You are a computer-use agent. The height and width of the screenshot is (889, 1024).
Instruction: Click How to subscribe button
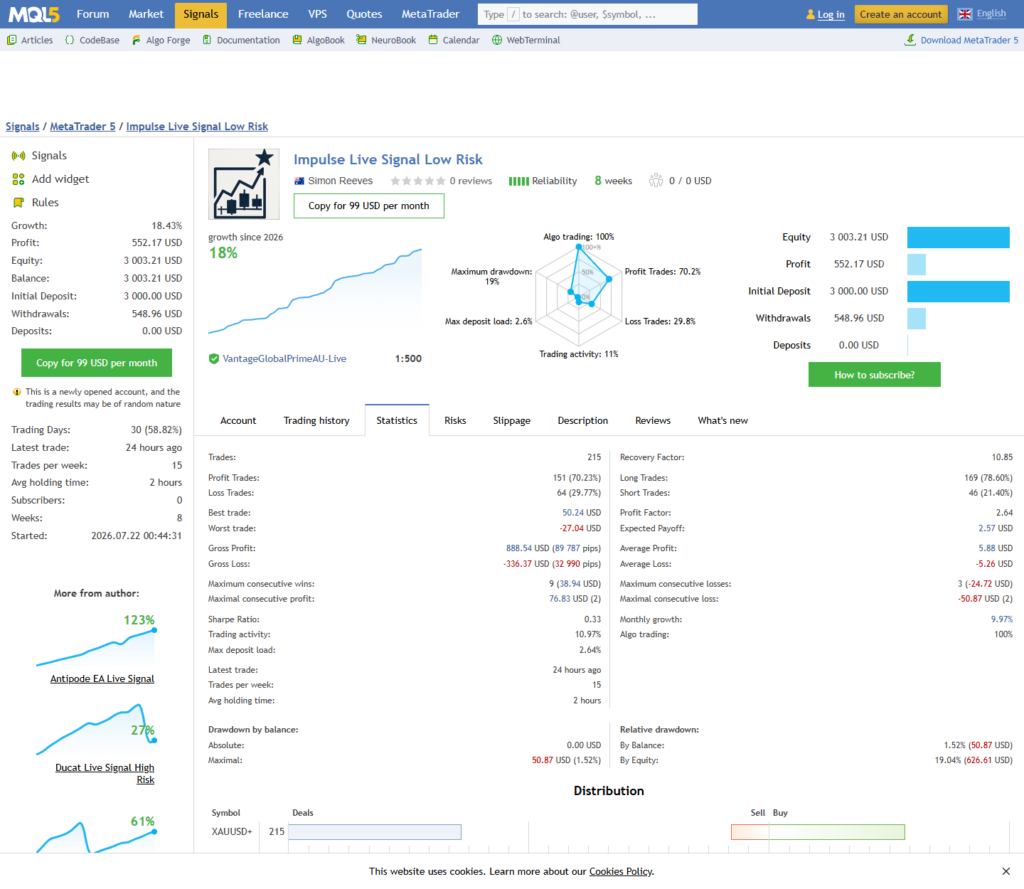point(874,375)
